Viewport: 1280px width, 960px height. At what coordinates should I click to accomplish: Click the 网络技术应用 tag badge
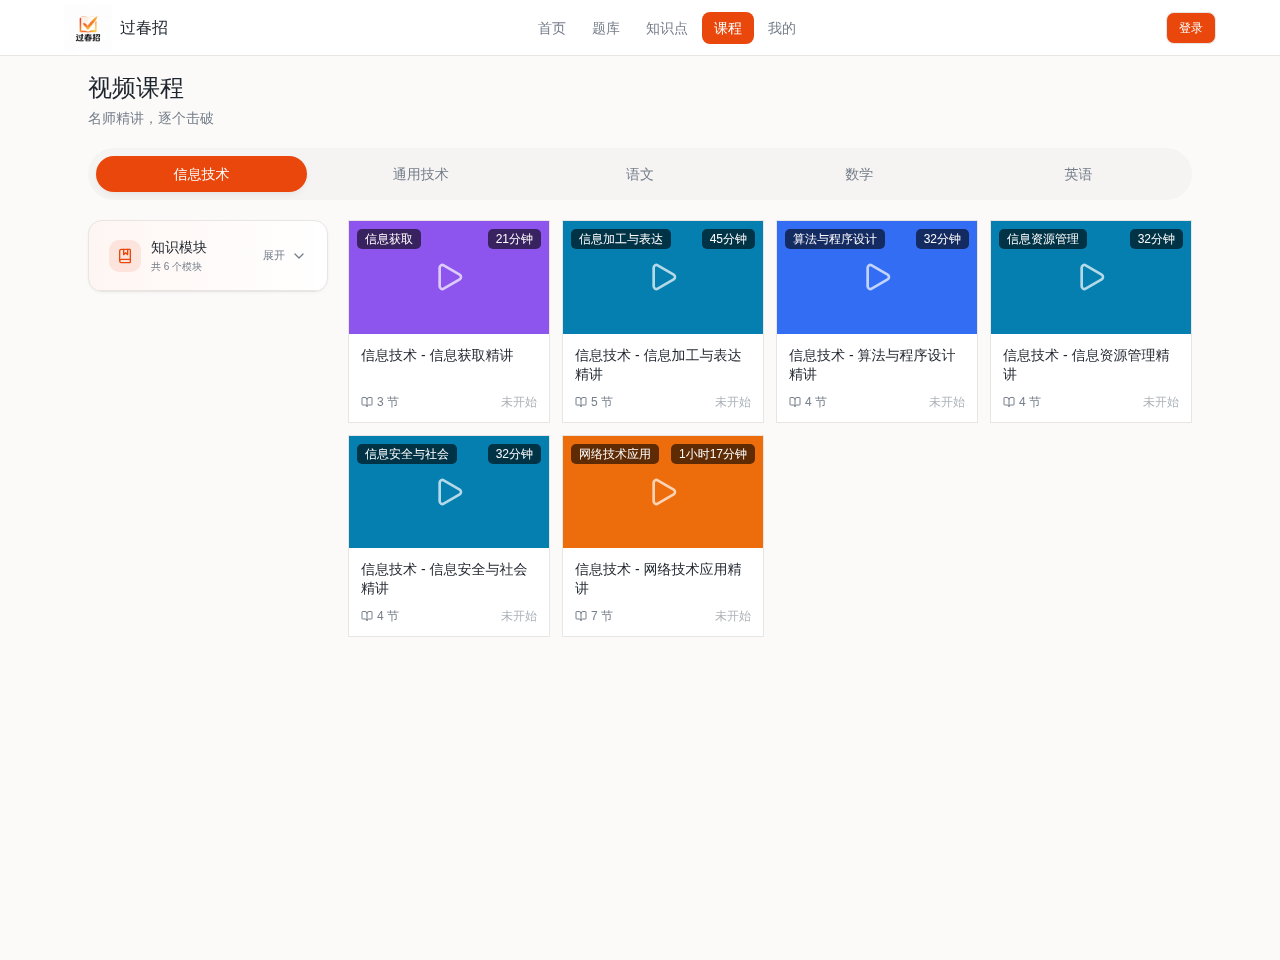(x=615, y=454)
